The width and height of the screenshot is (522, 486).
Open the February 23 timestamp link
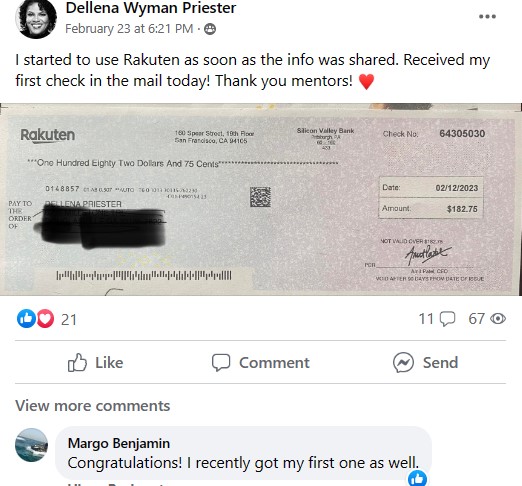pos(129,29)
